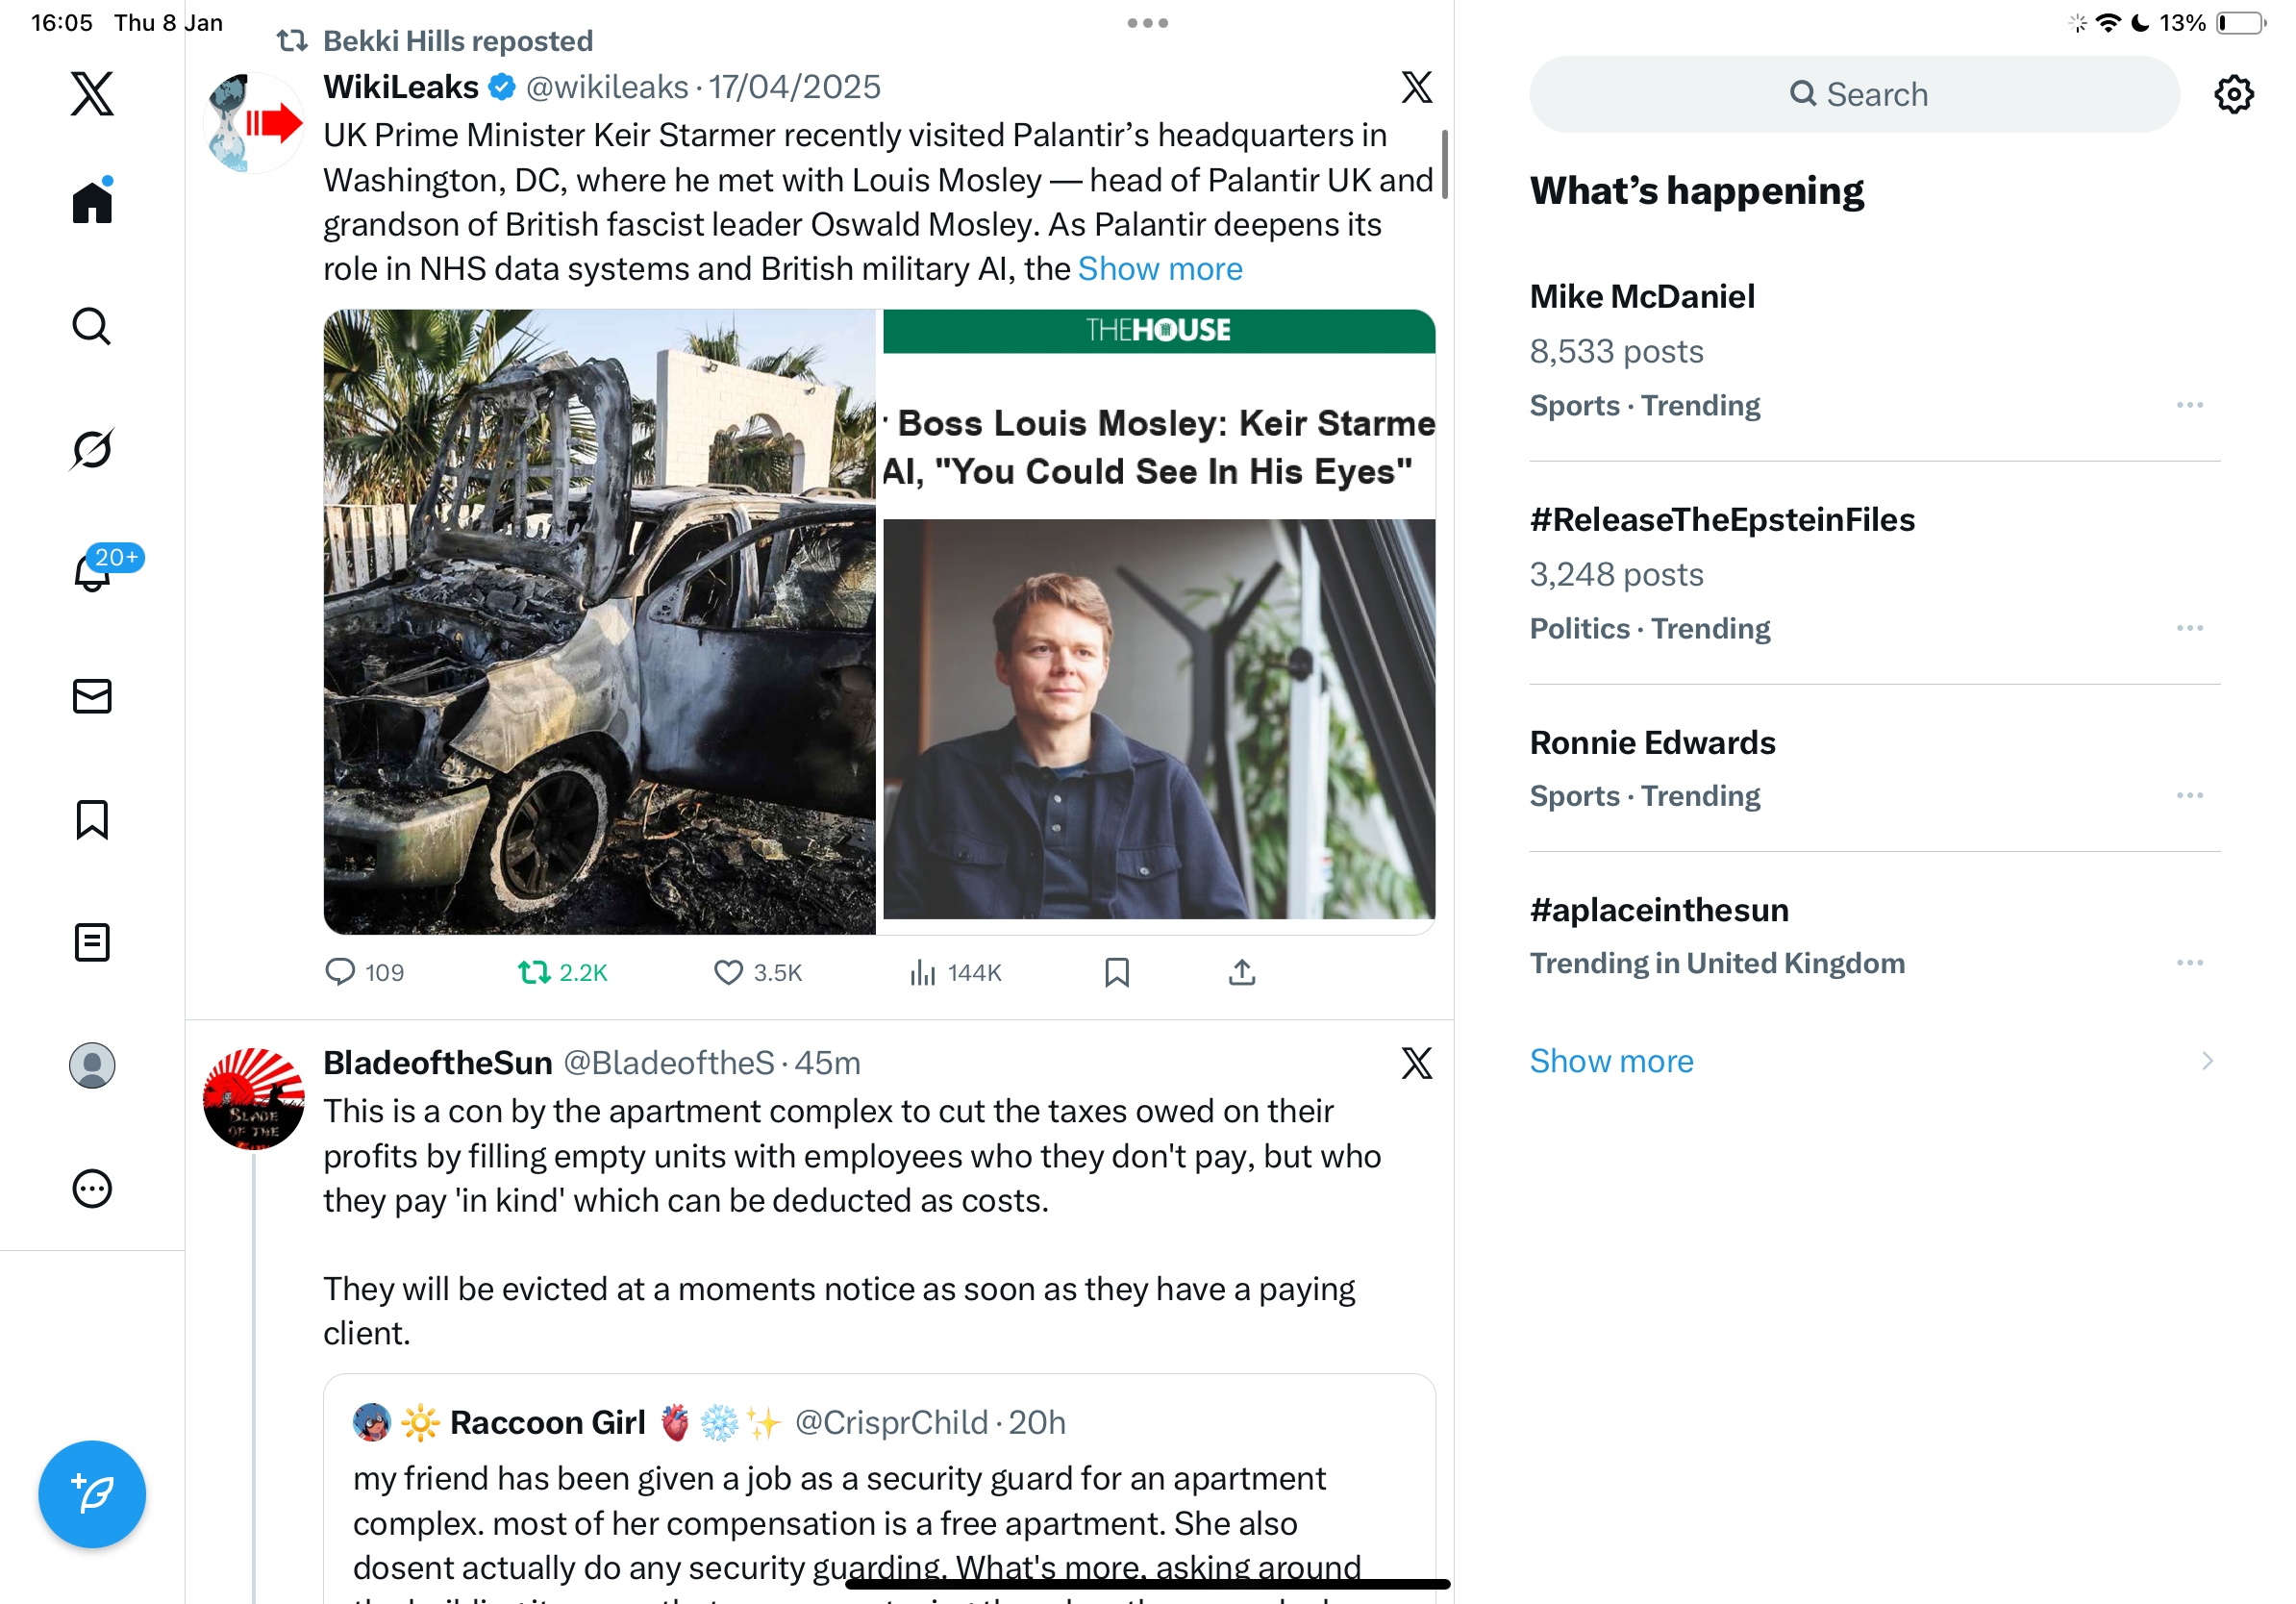Image resolution: width=2296 pixels, height=1604 pixels.
Task: Open more options for #ReleaseTheEpsteinFiles trend
Action: tap(2189, 628)
